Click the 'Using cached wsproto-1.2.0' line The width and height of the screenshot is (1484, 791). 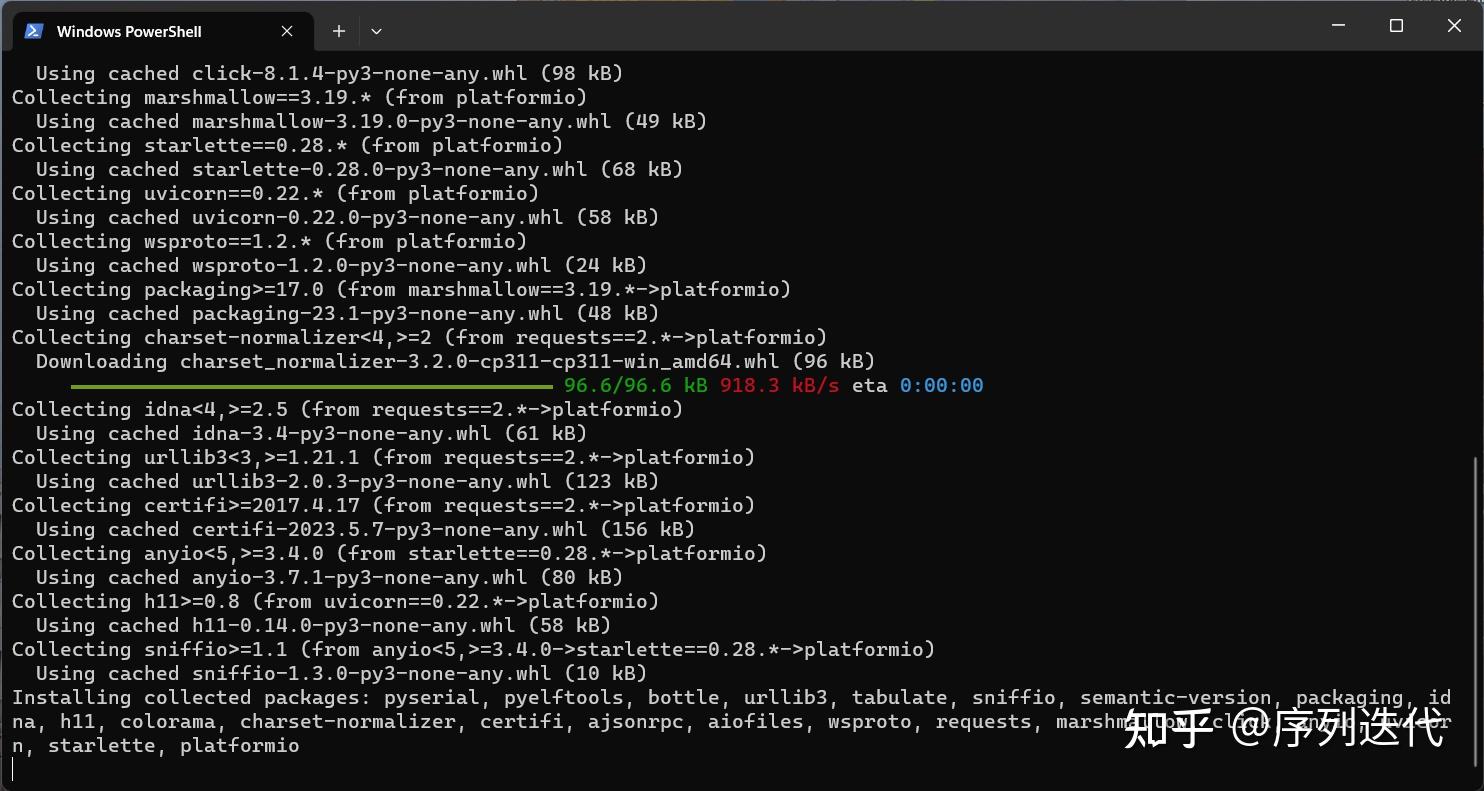342,266
